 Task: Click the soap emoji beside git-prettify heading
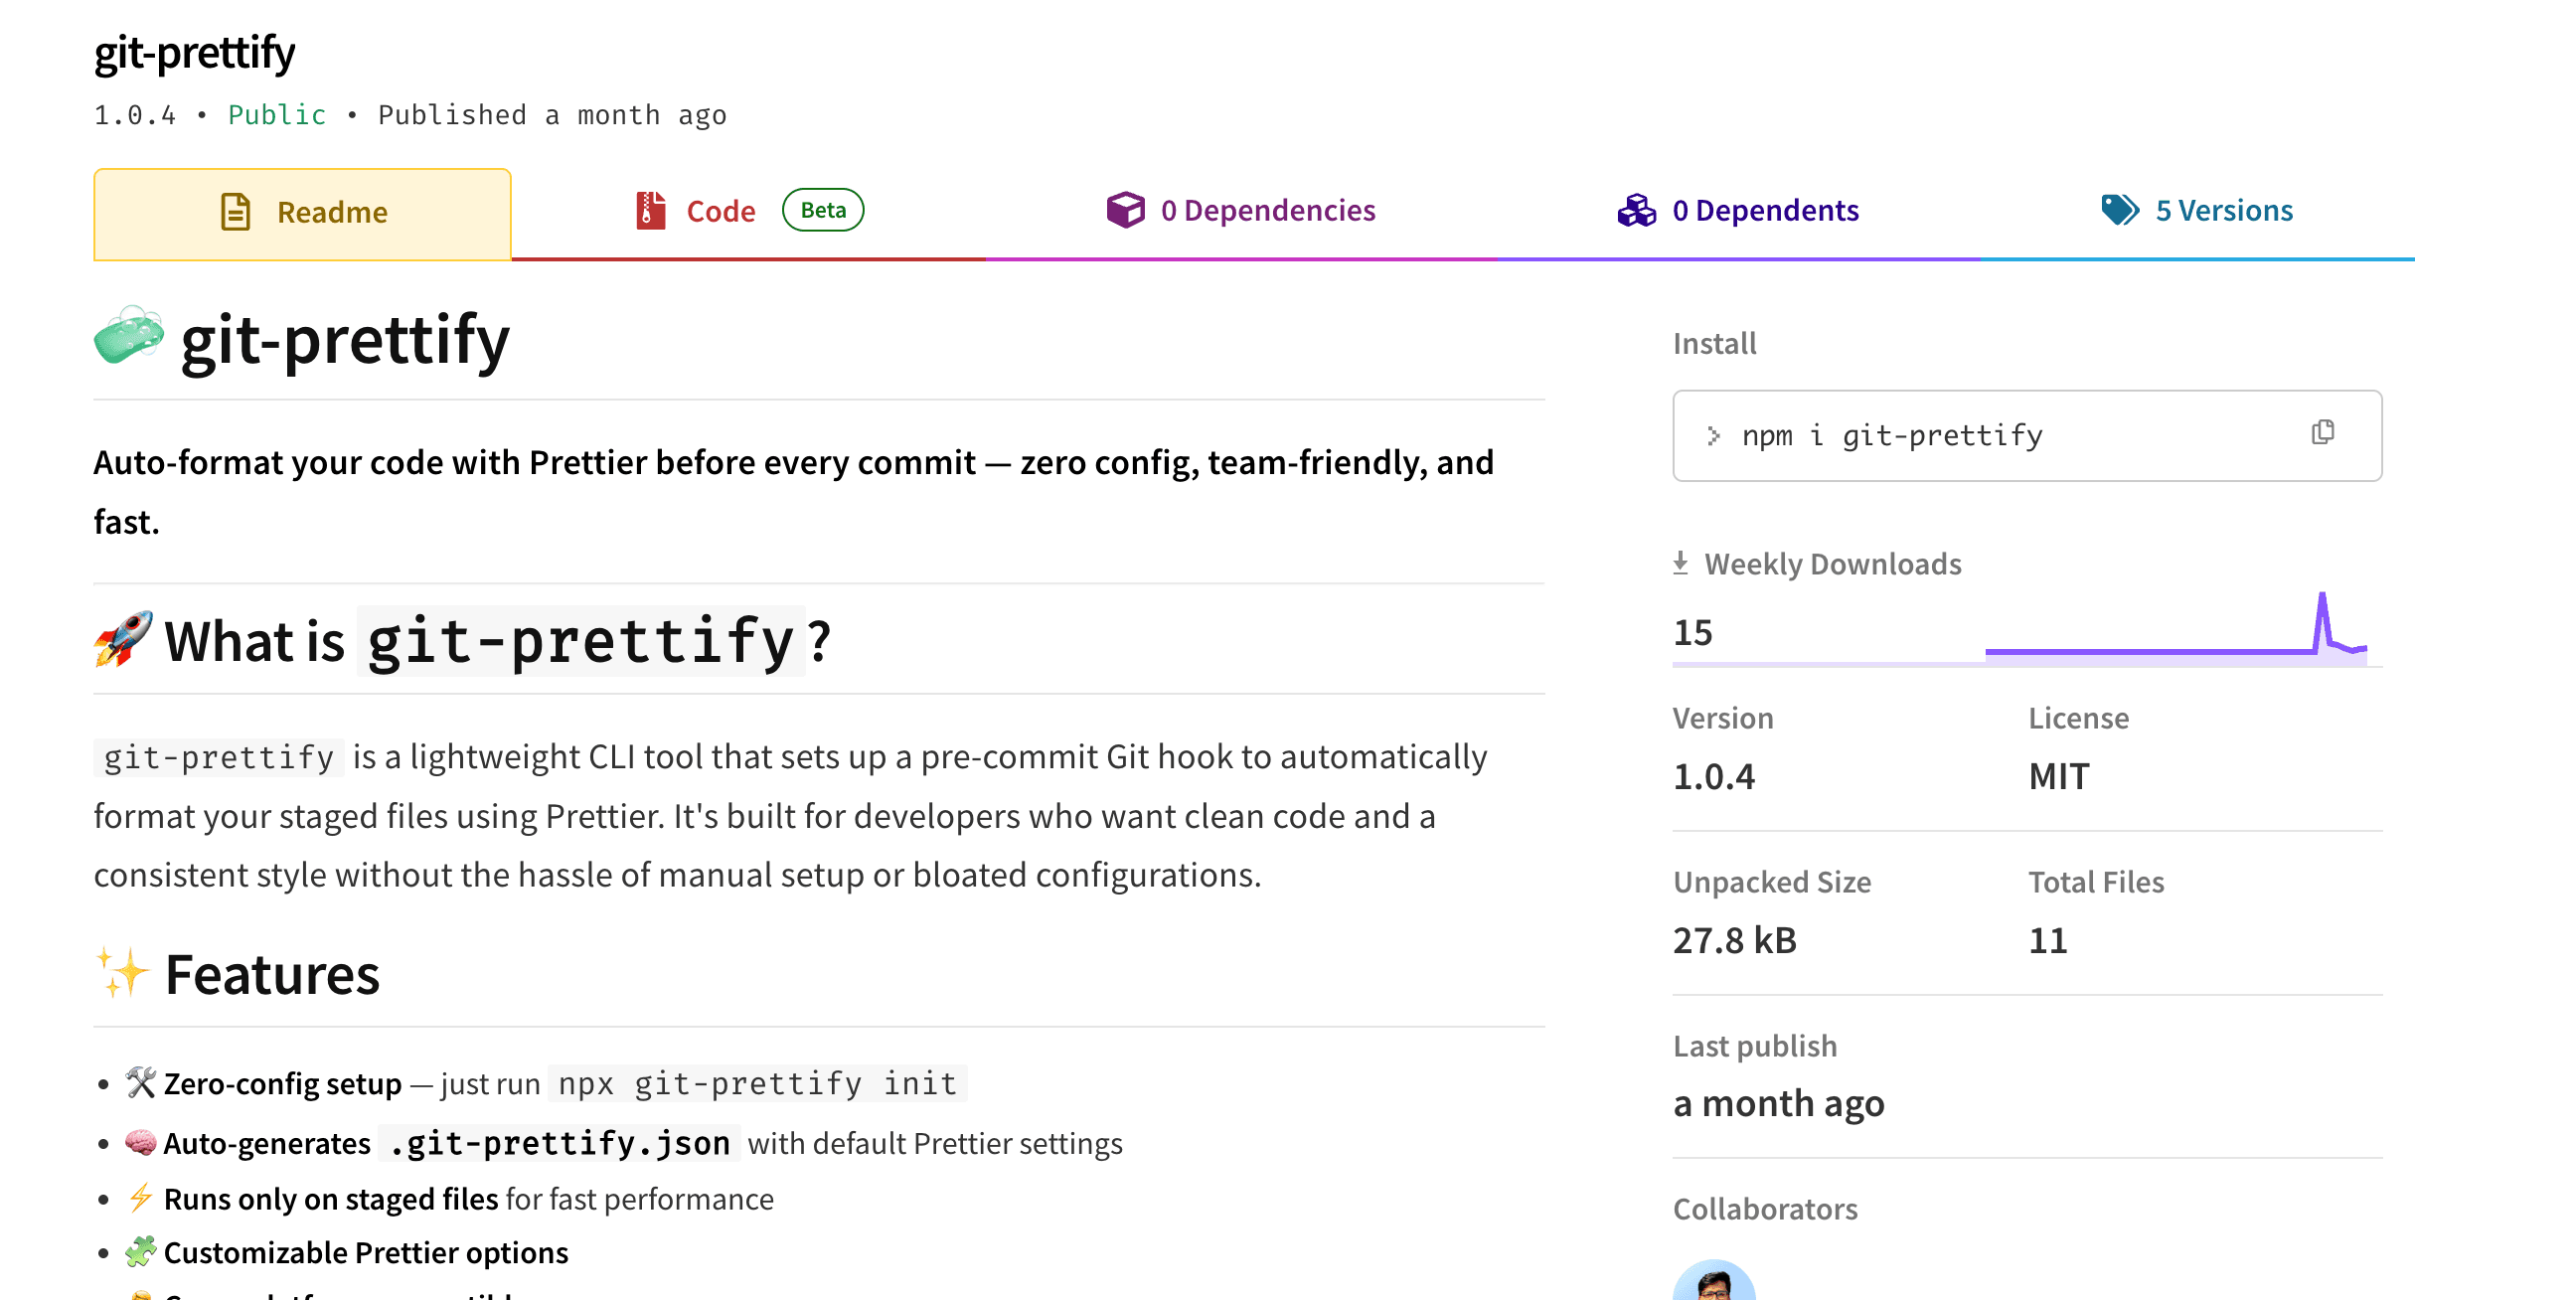(129, 336)
